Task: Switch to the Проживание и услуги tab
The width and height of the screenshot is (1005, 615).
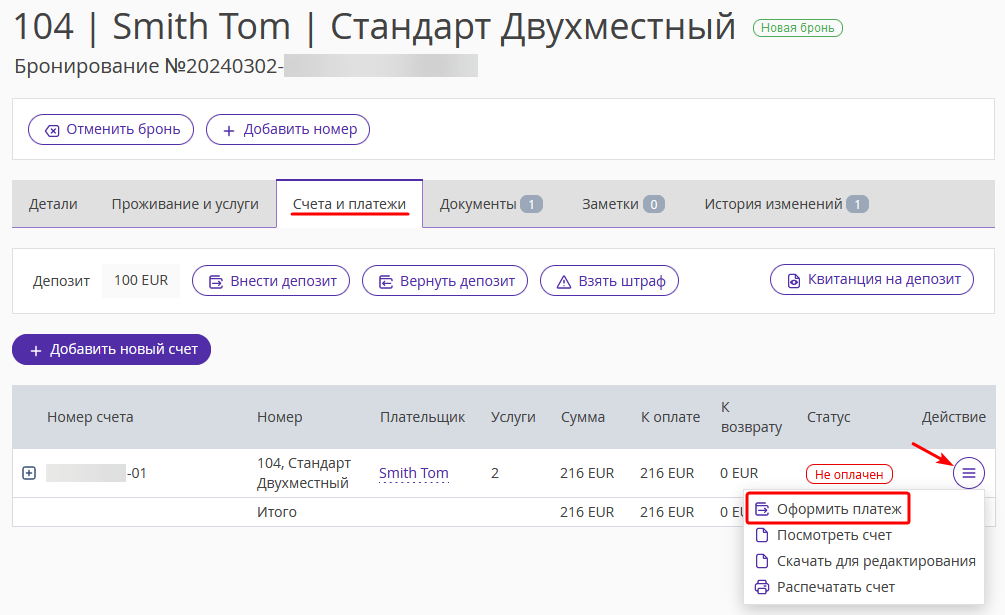Action: pyautogui.click(x=185, y=204)
